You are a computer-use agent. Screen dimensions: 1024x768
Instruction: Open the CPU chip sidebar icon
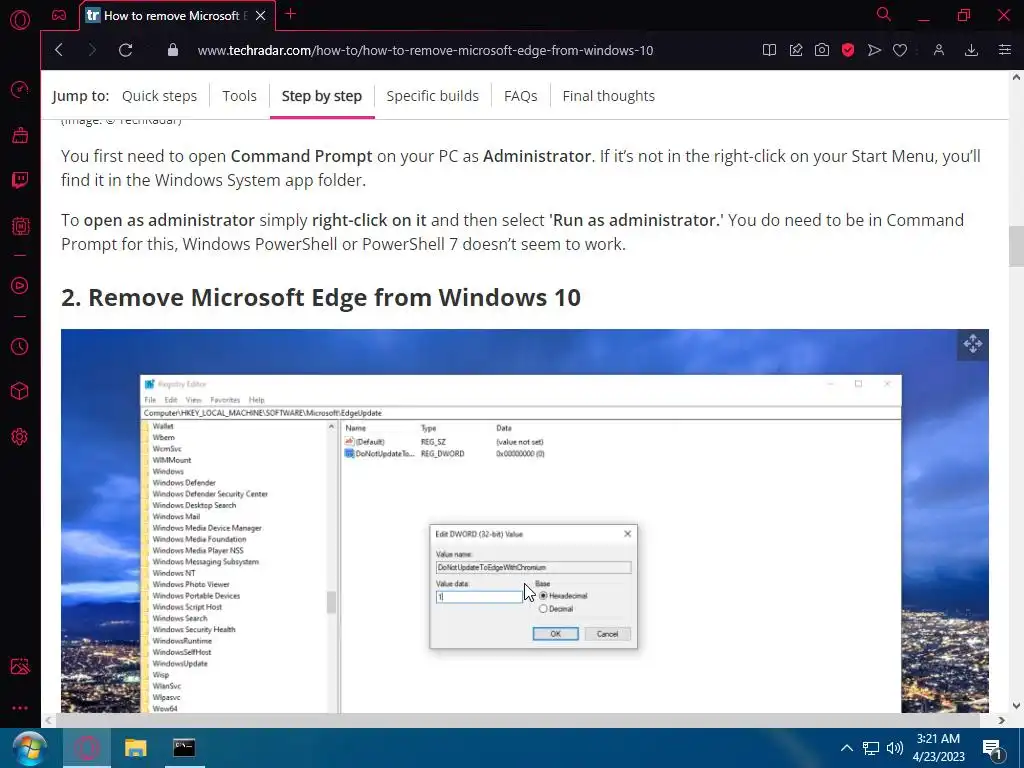point(20,226)
